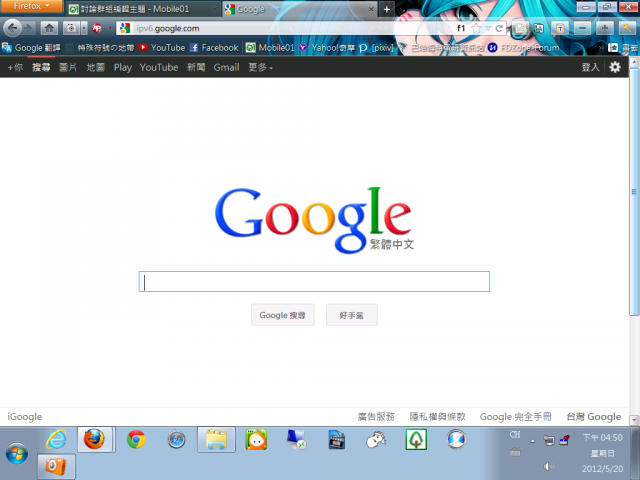Click inside the Google search box

(314, 282)
